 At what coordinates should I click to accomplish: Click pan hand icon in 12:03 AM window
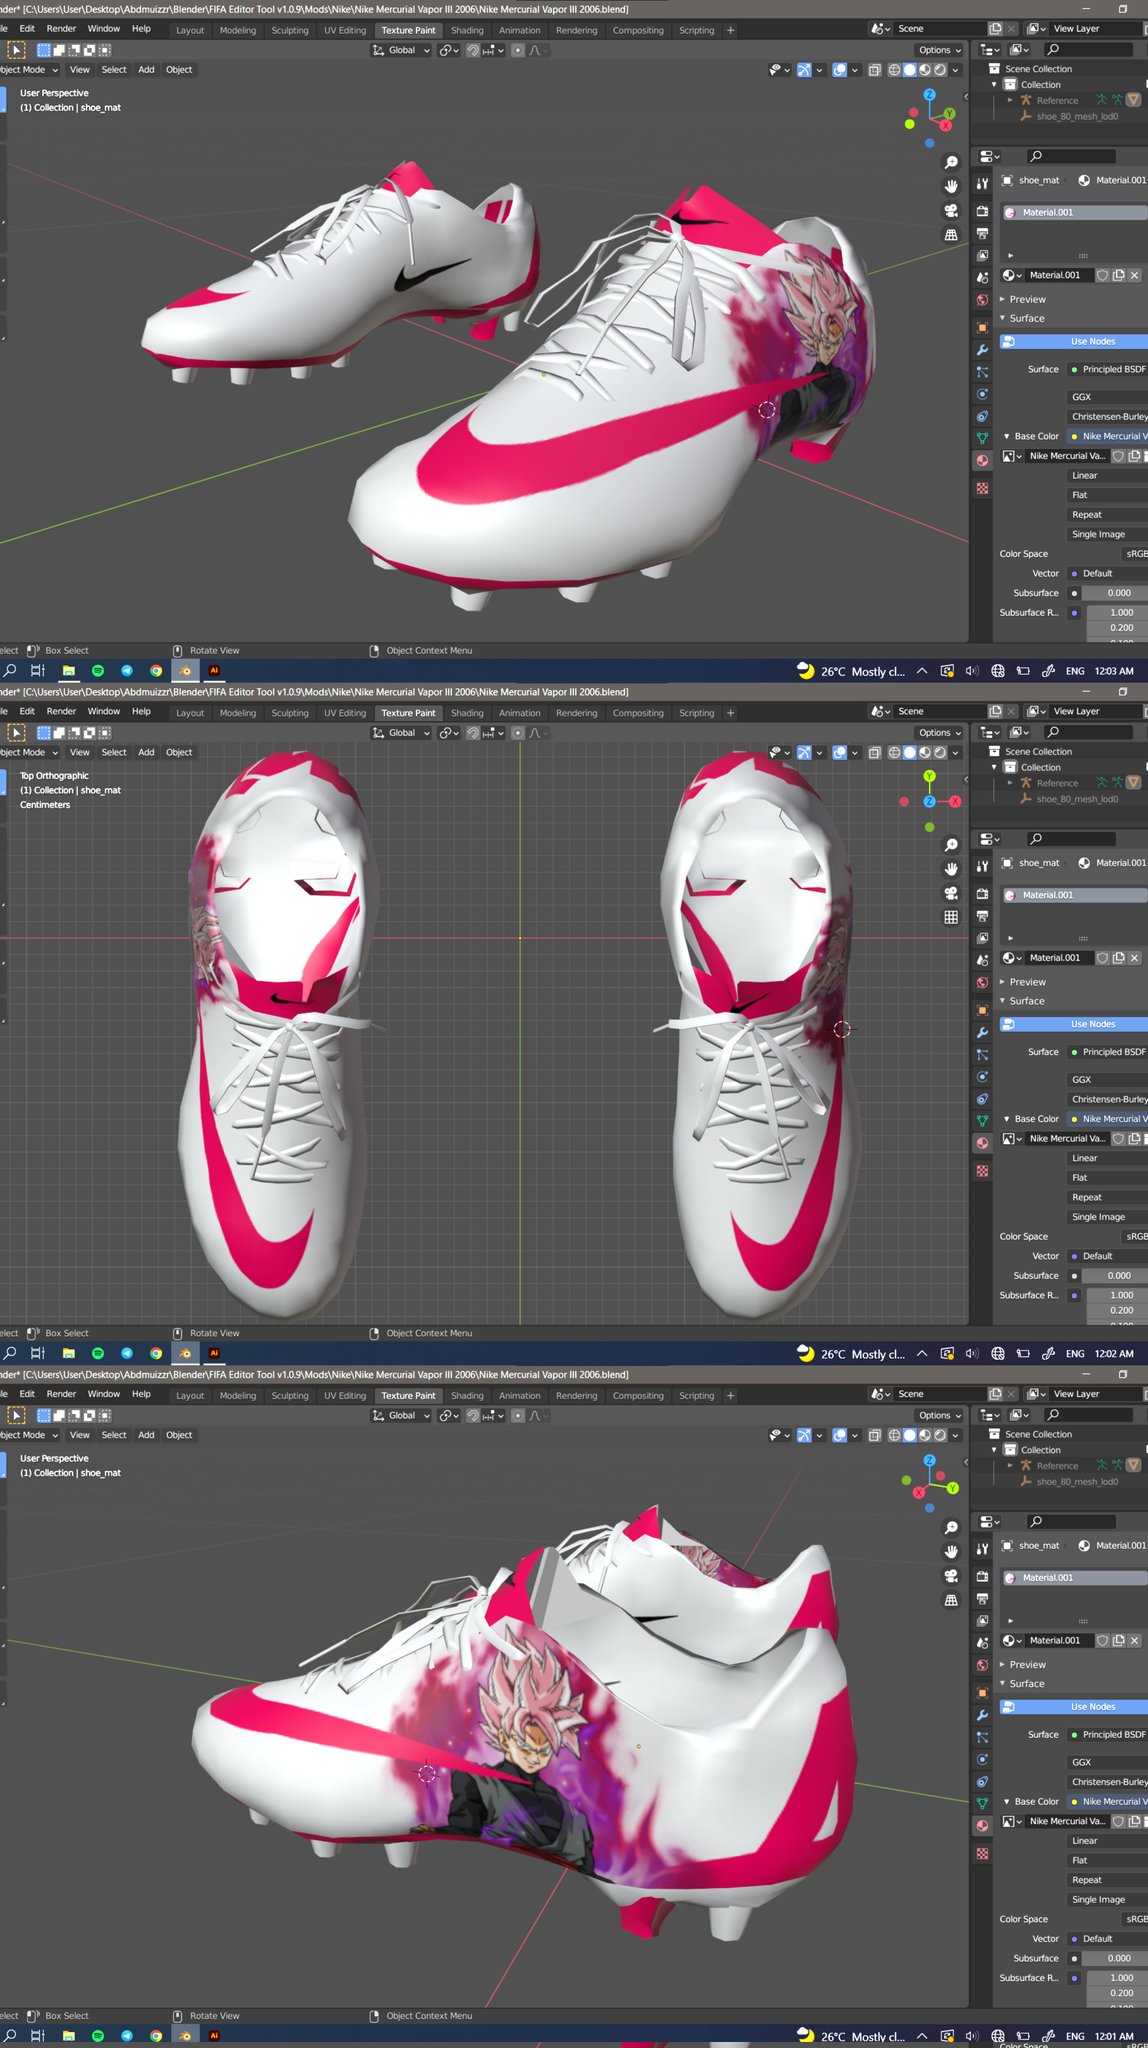(x=951, y=186)
